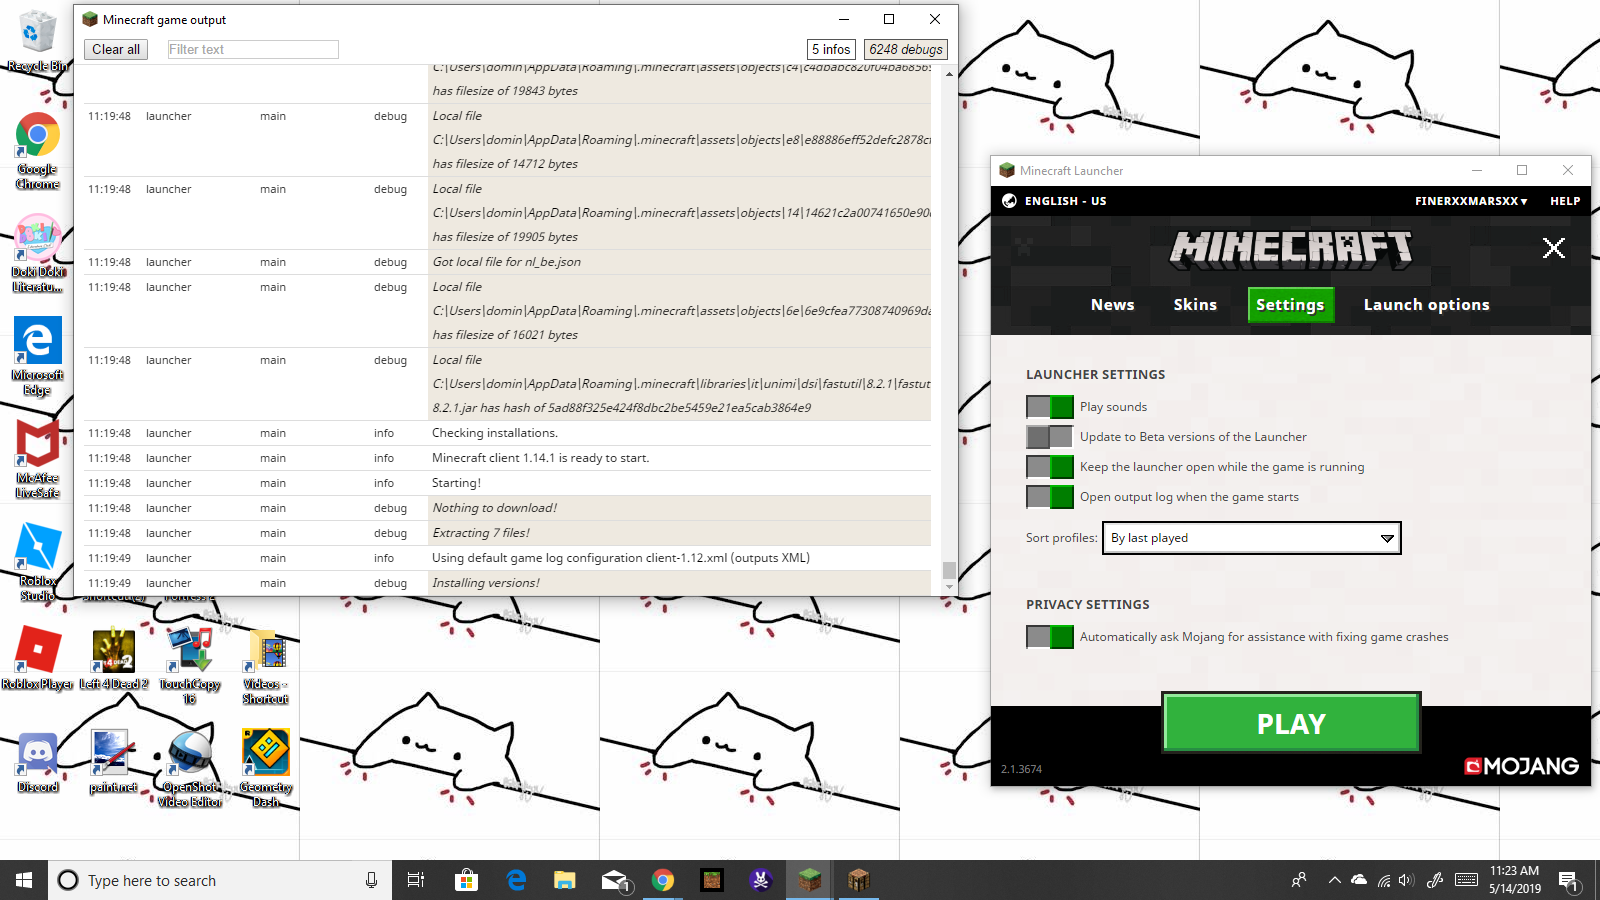
Task: Toggle Open output log when game starts
Action: tap(1050, 497)
